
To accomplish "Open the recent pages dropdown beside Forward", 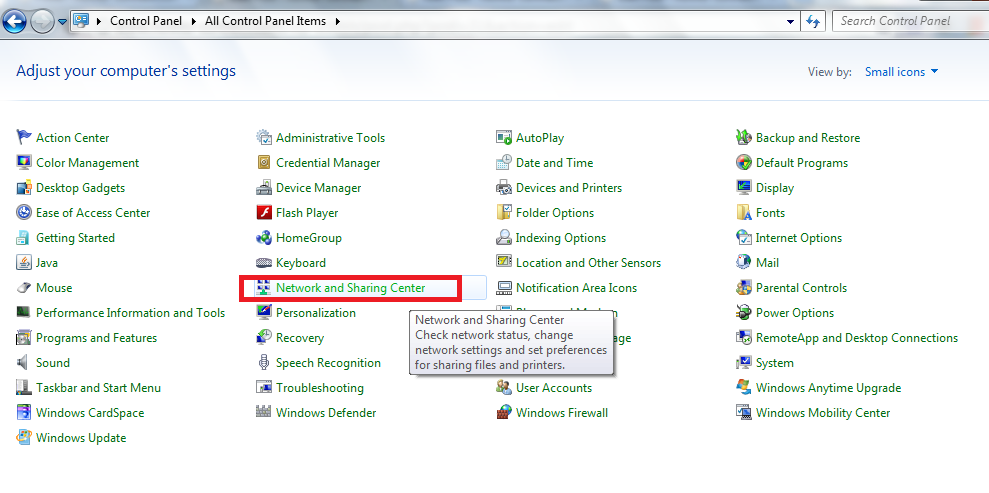I will click(x=62, y=22).
